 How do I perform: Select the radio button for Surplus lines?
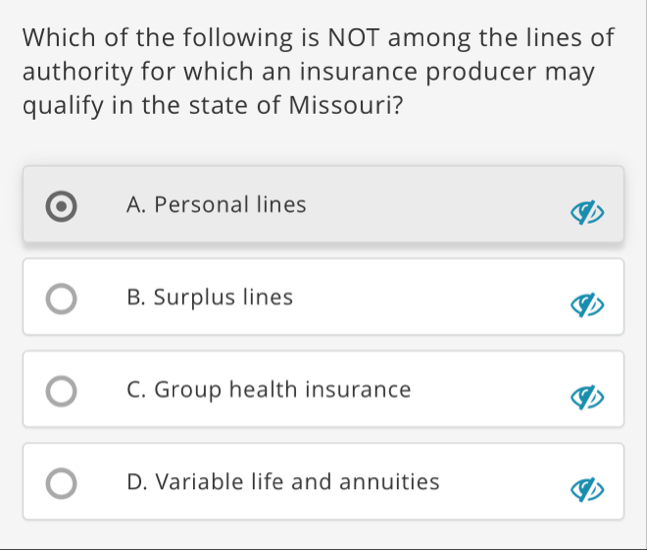point(62,298)
